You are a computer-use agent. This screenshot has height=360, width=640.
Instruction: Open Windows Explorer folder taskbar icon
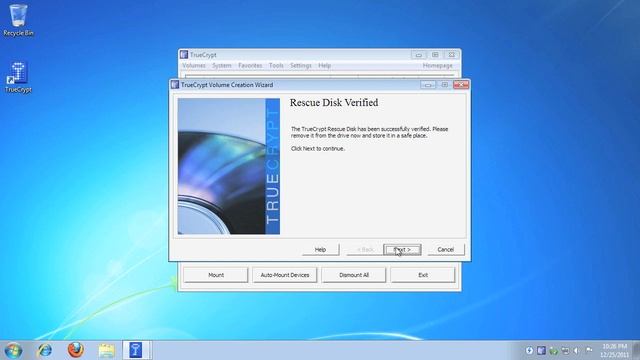107,351
